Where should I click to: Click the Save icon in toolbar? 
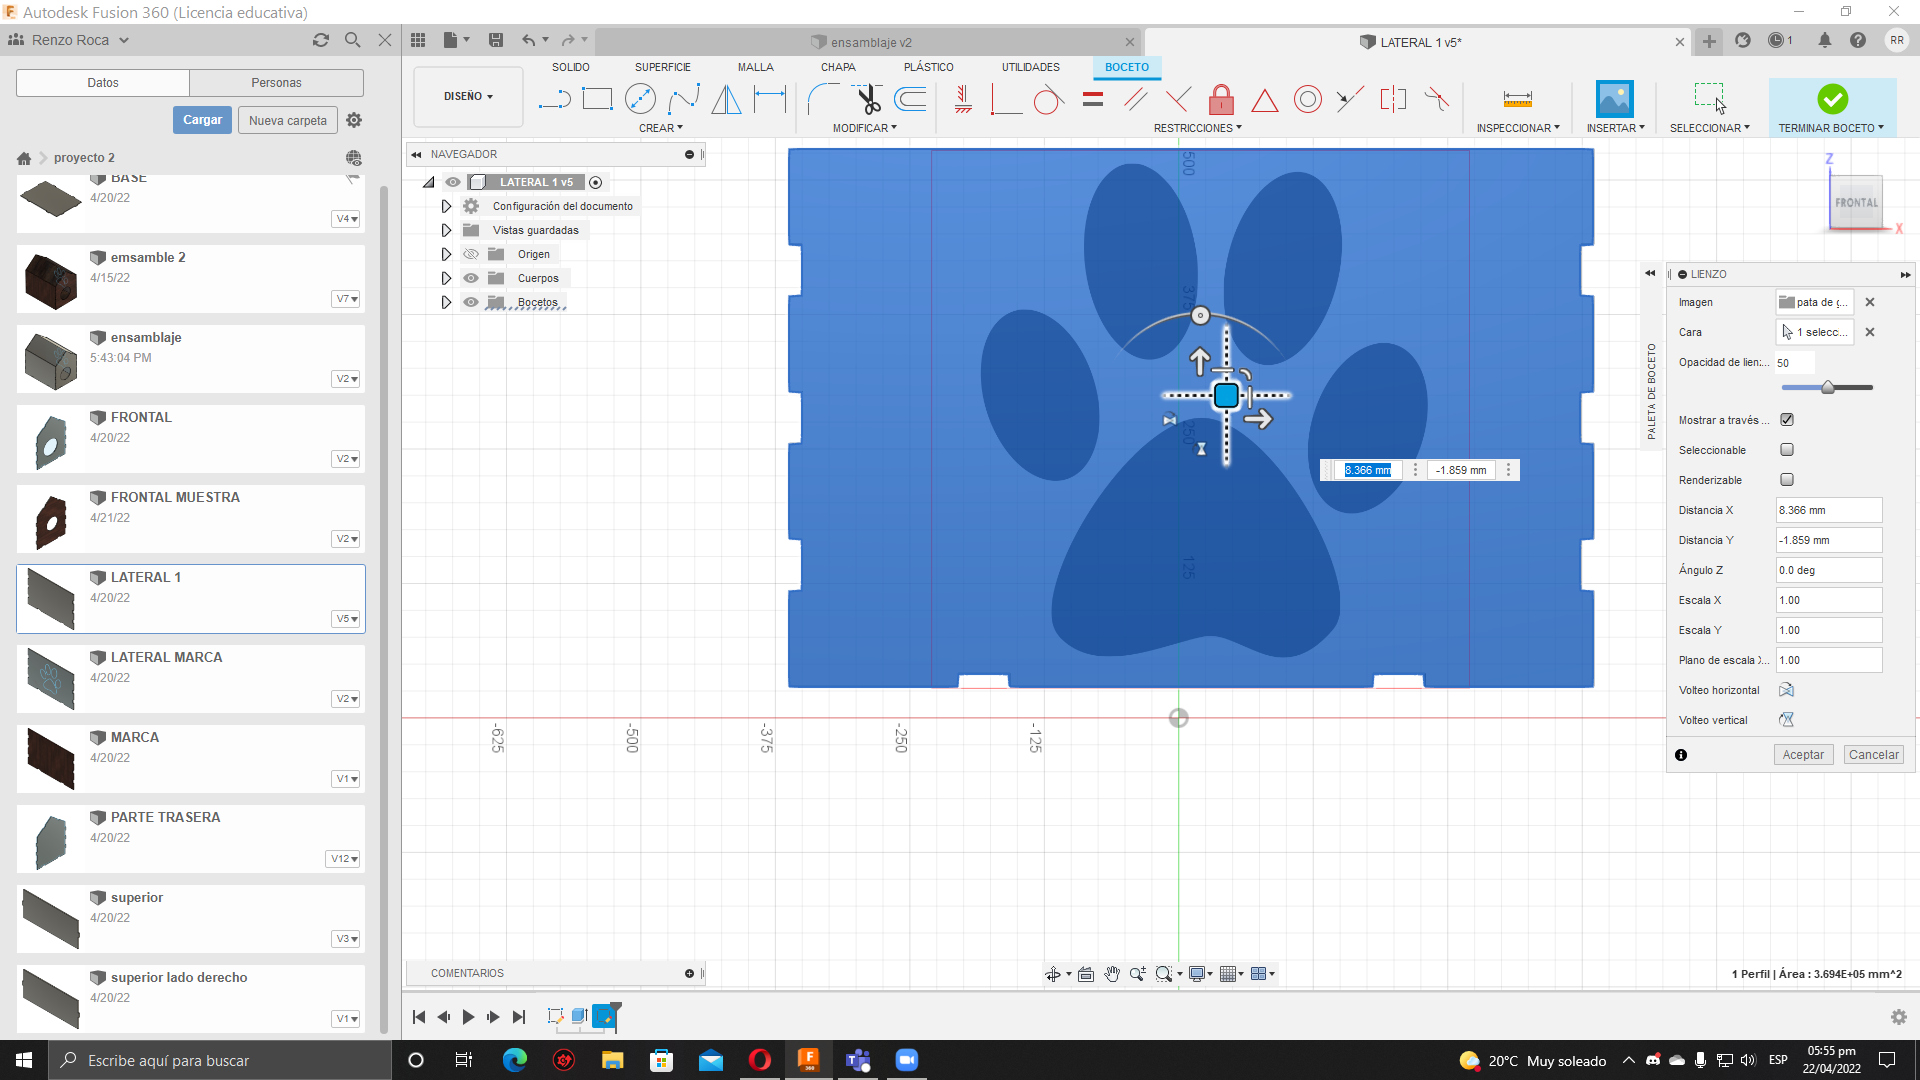(x=495, y=40)
